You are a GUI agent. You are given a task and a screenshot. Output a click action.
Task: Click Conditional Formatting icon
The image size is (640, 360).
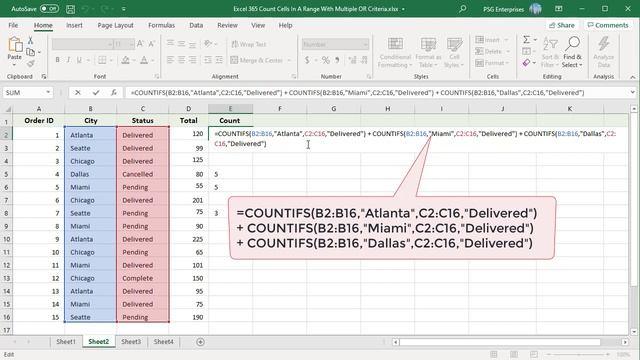coord(395,52)
